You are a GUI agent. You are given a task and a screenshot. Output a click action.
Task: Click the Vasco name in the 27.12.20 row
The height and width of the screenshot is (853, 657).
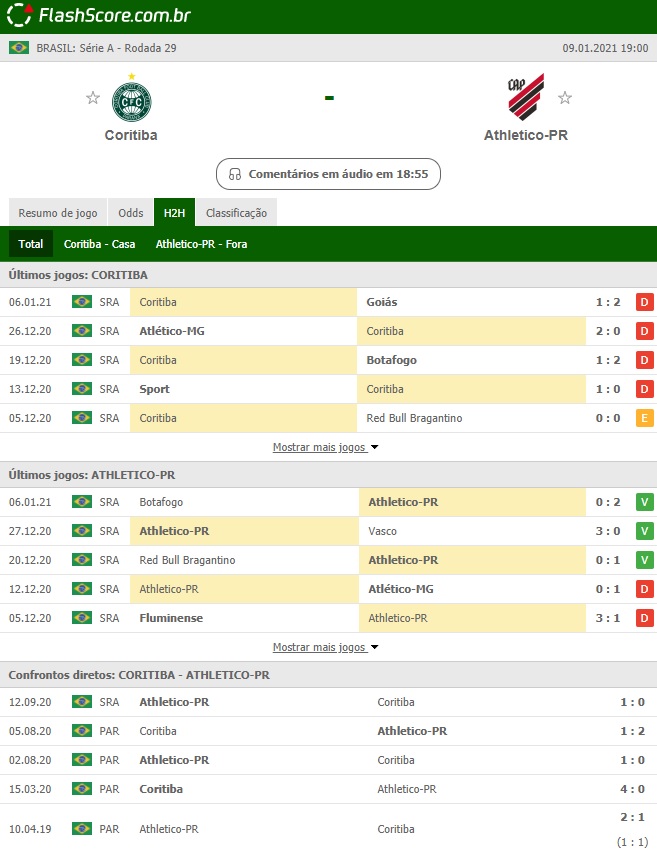(382, 531)
